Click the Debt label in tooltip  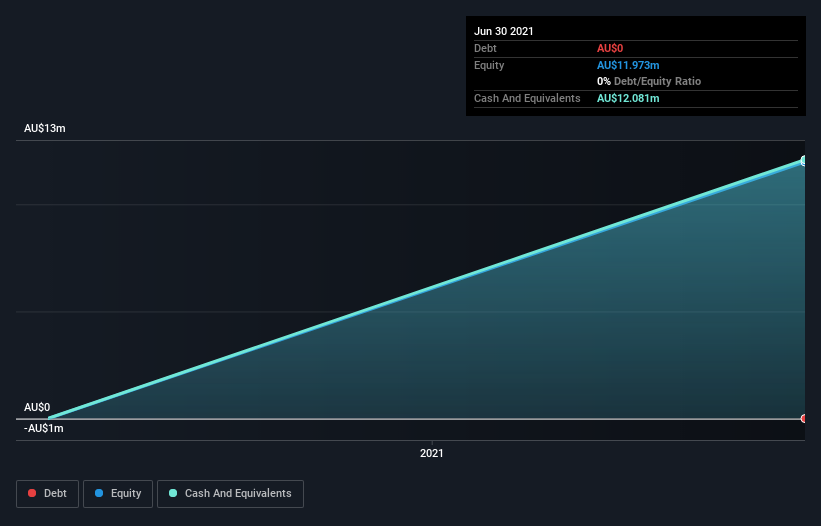click(x=485, y=48)
